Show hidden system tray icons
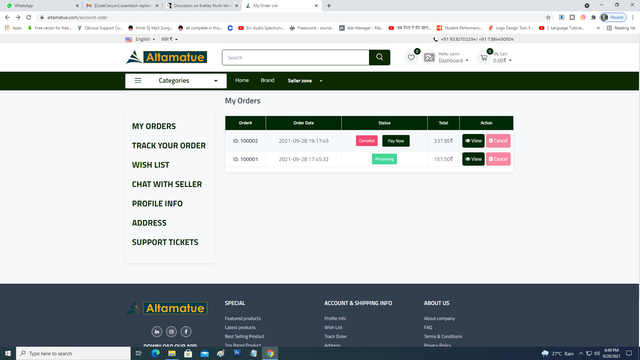 (581, 353)
